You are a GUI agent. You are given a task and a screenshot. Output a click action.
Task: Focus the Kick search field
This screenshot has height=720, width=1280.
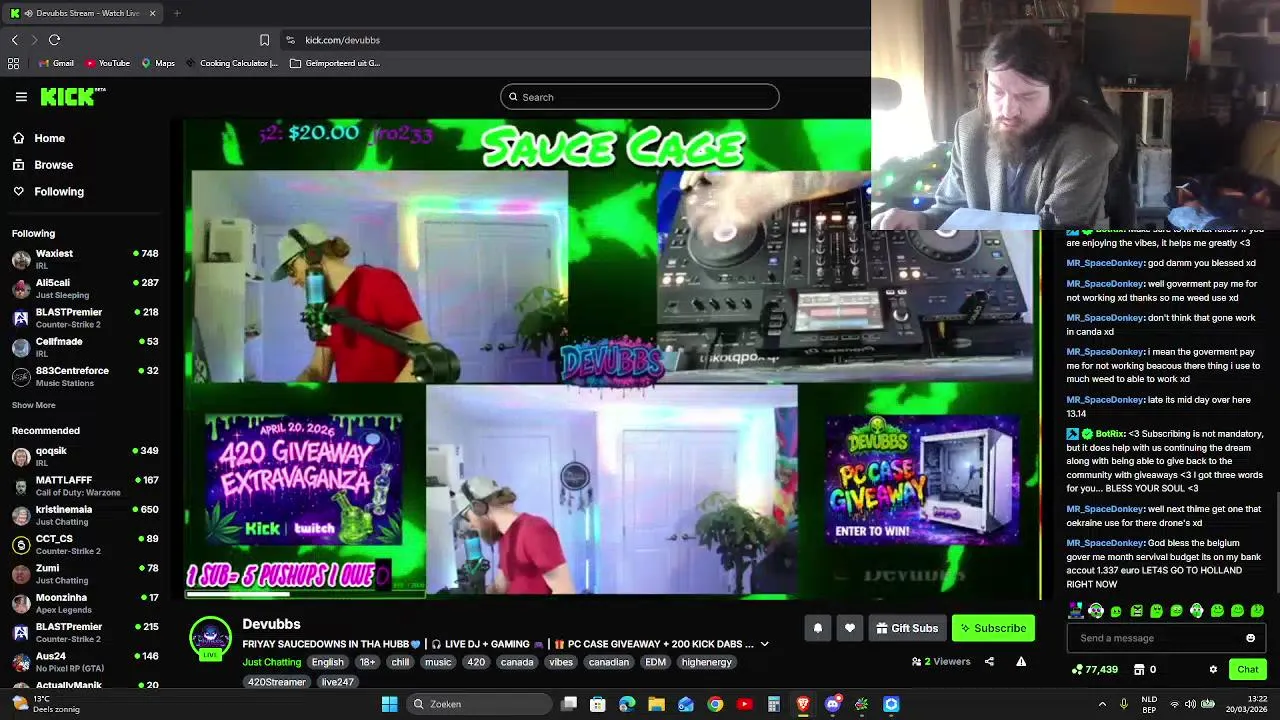640,97
